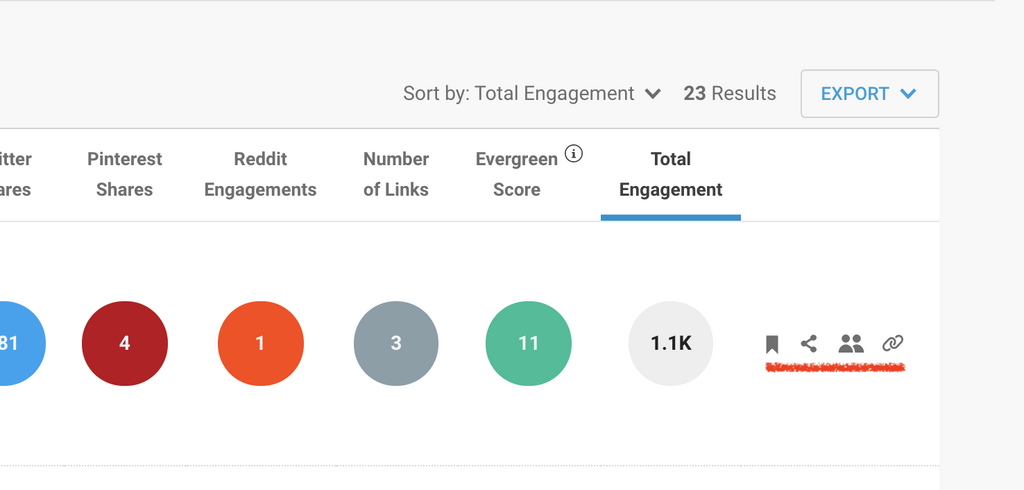Click the Total Engagement column header
Screen dimensions: 1024x490
tap(670, 174)
